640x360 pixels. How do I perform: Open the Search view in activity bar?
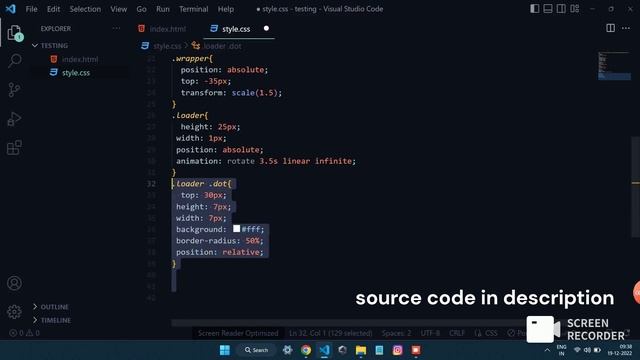14,61
